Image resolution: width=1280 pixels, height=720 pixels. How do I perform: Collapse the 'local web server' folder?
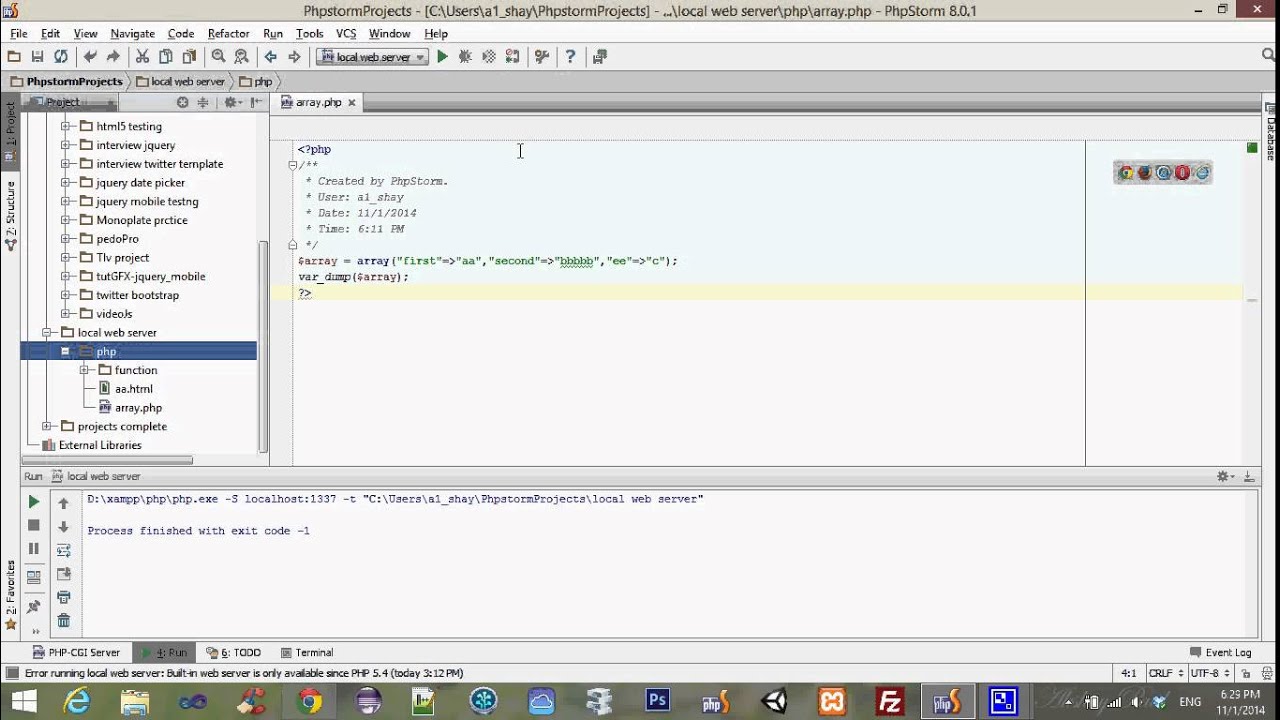(47, 332)
